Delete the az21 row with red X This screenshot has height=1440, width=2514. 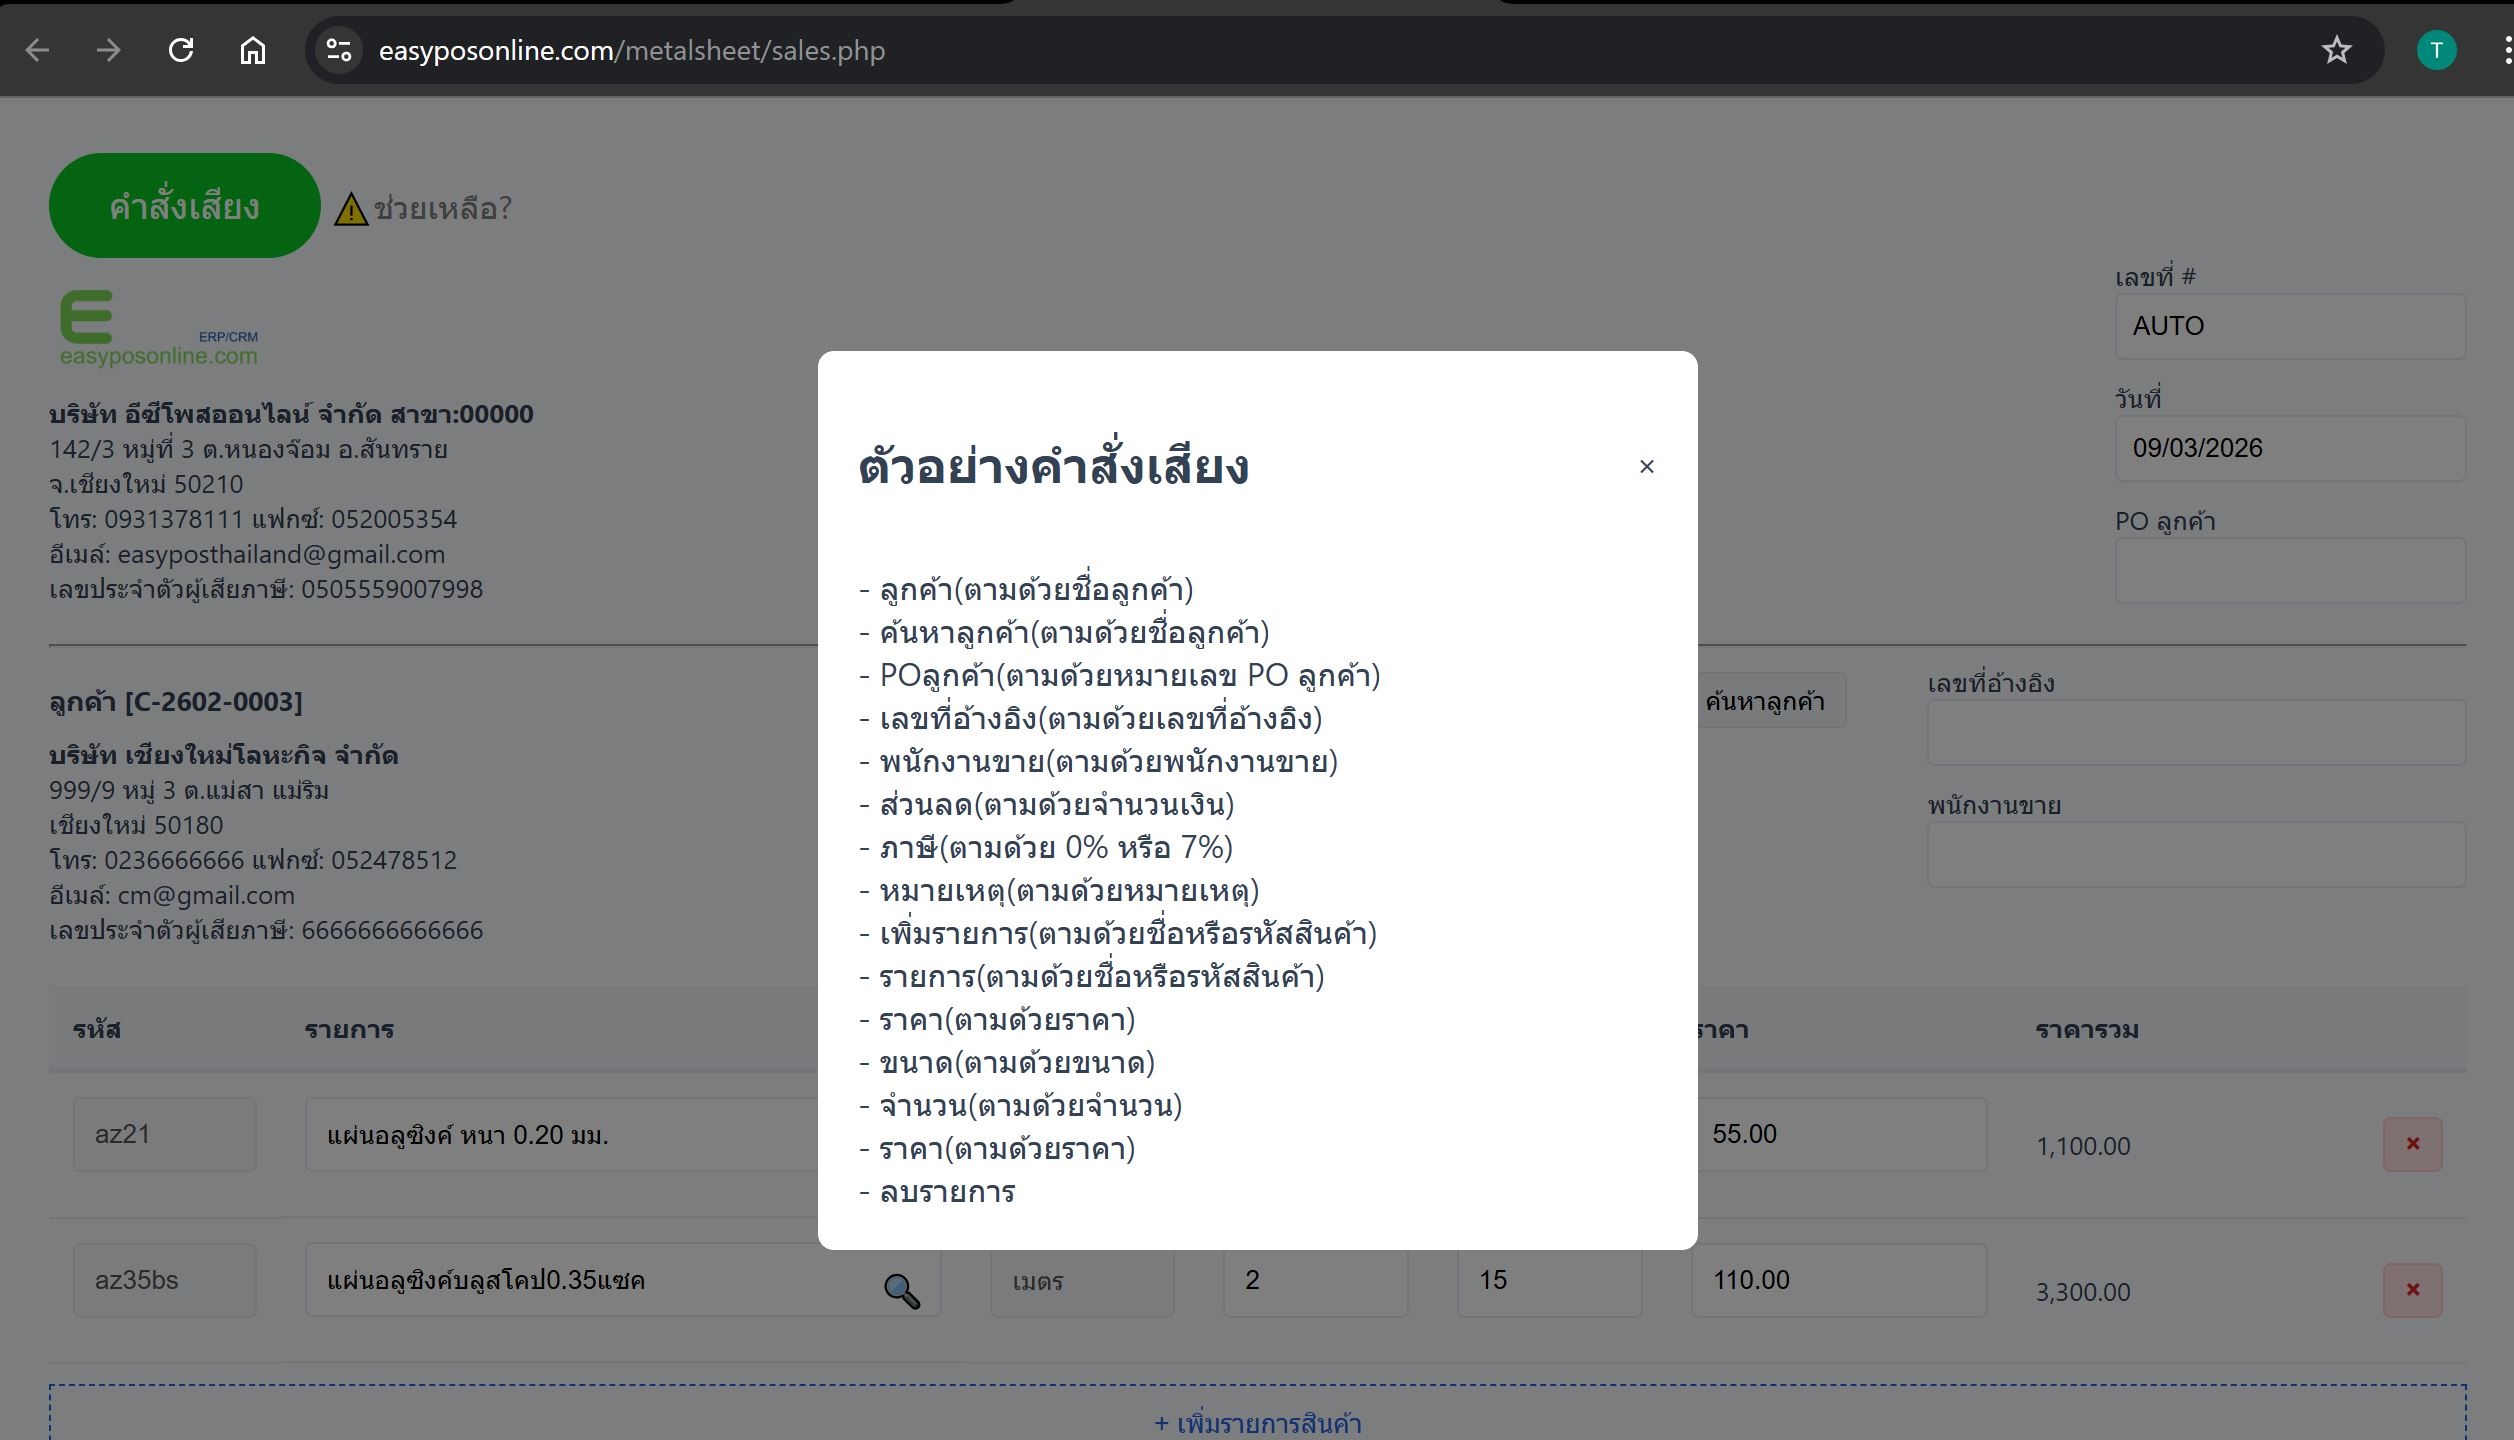pos(2412,1144)
